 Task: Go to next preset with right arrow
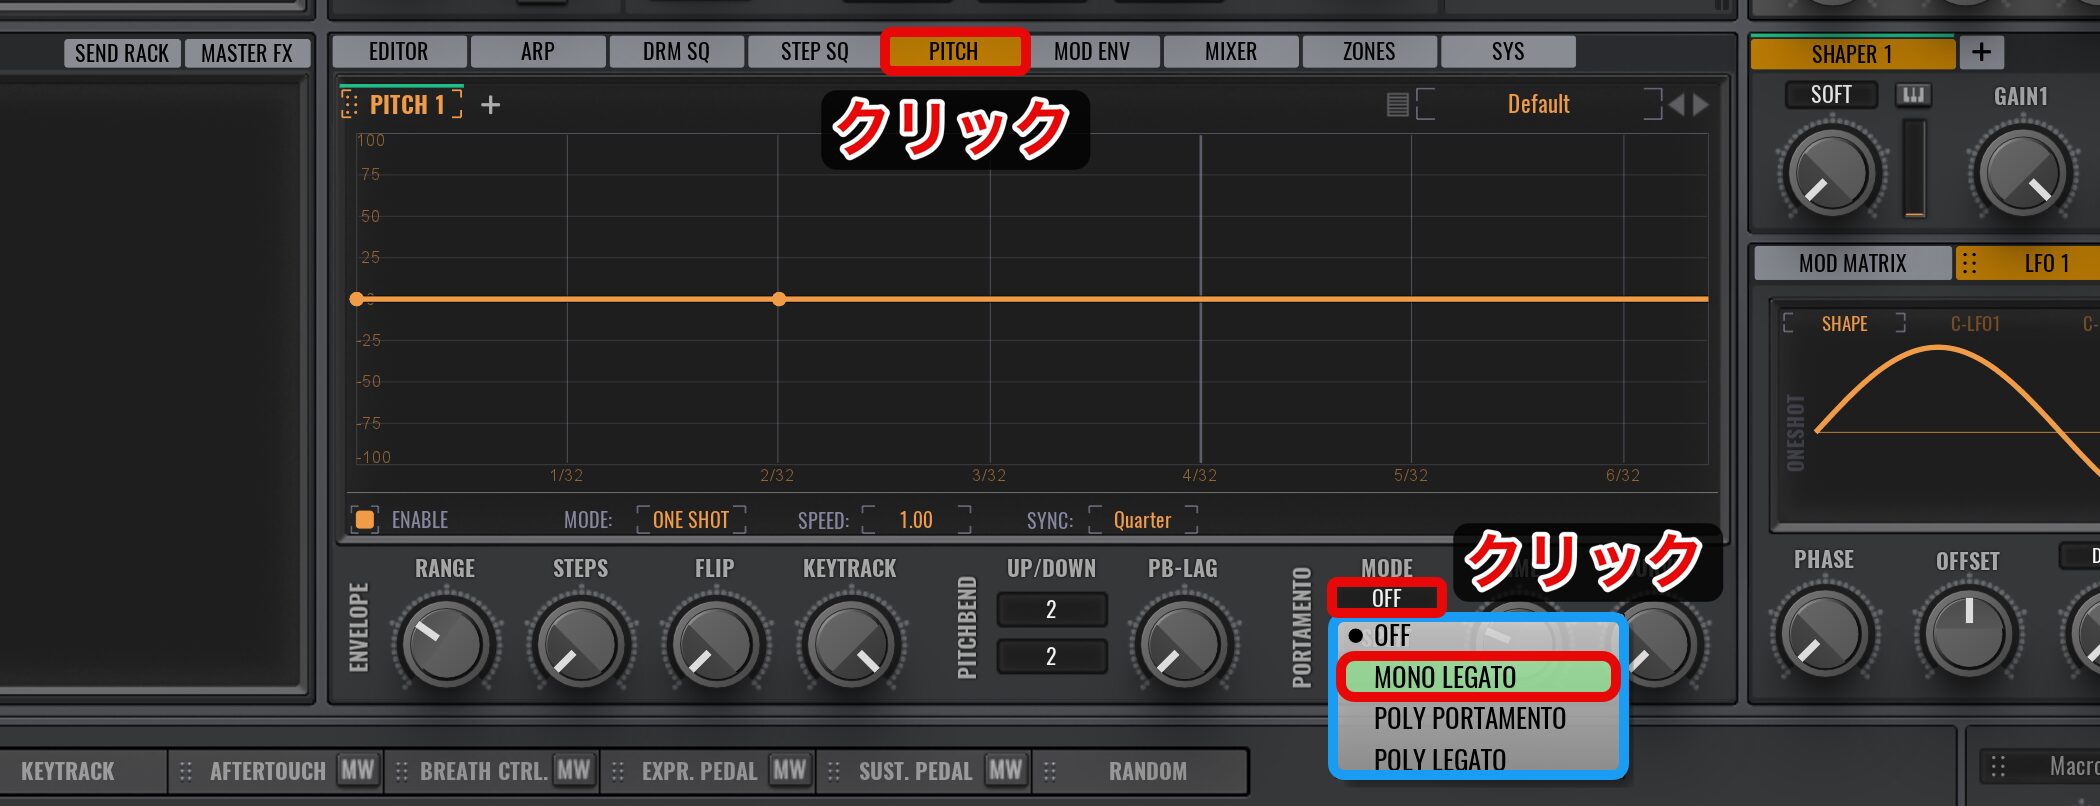point(1701,104)
